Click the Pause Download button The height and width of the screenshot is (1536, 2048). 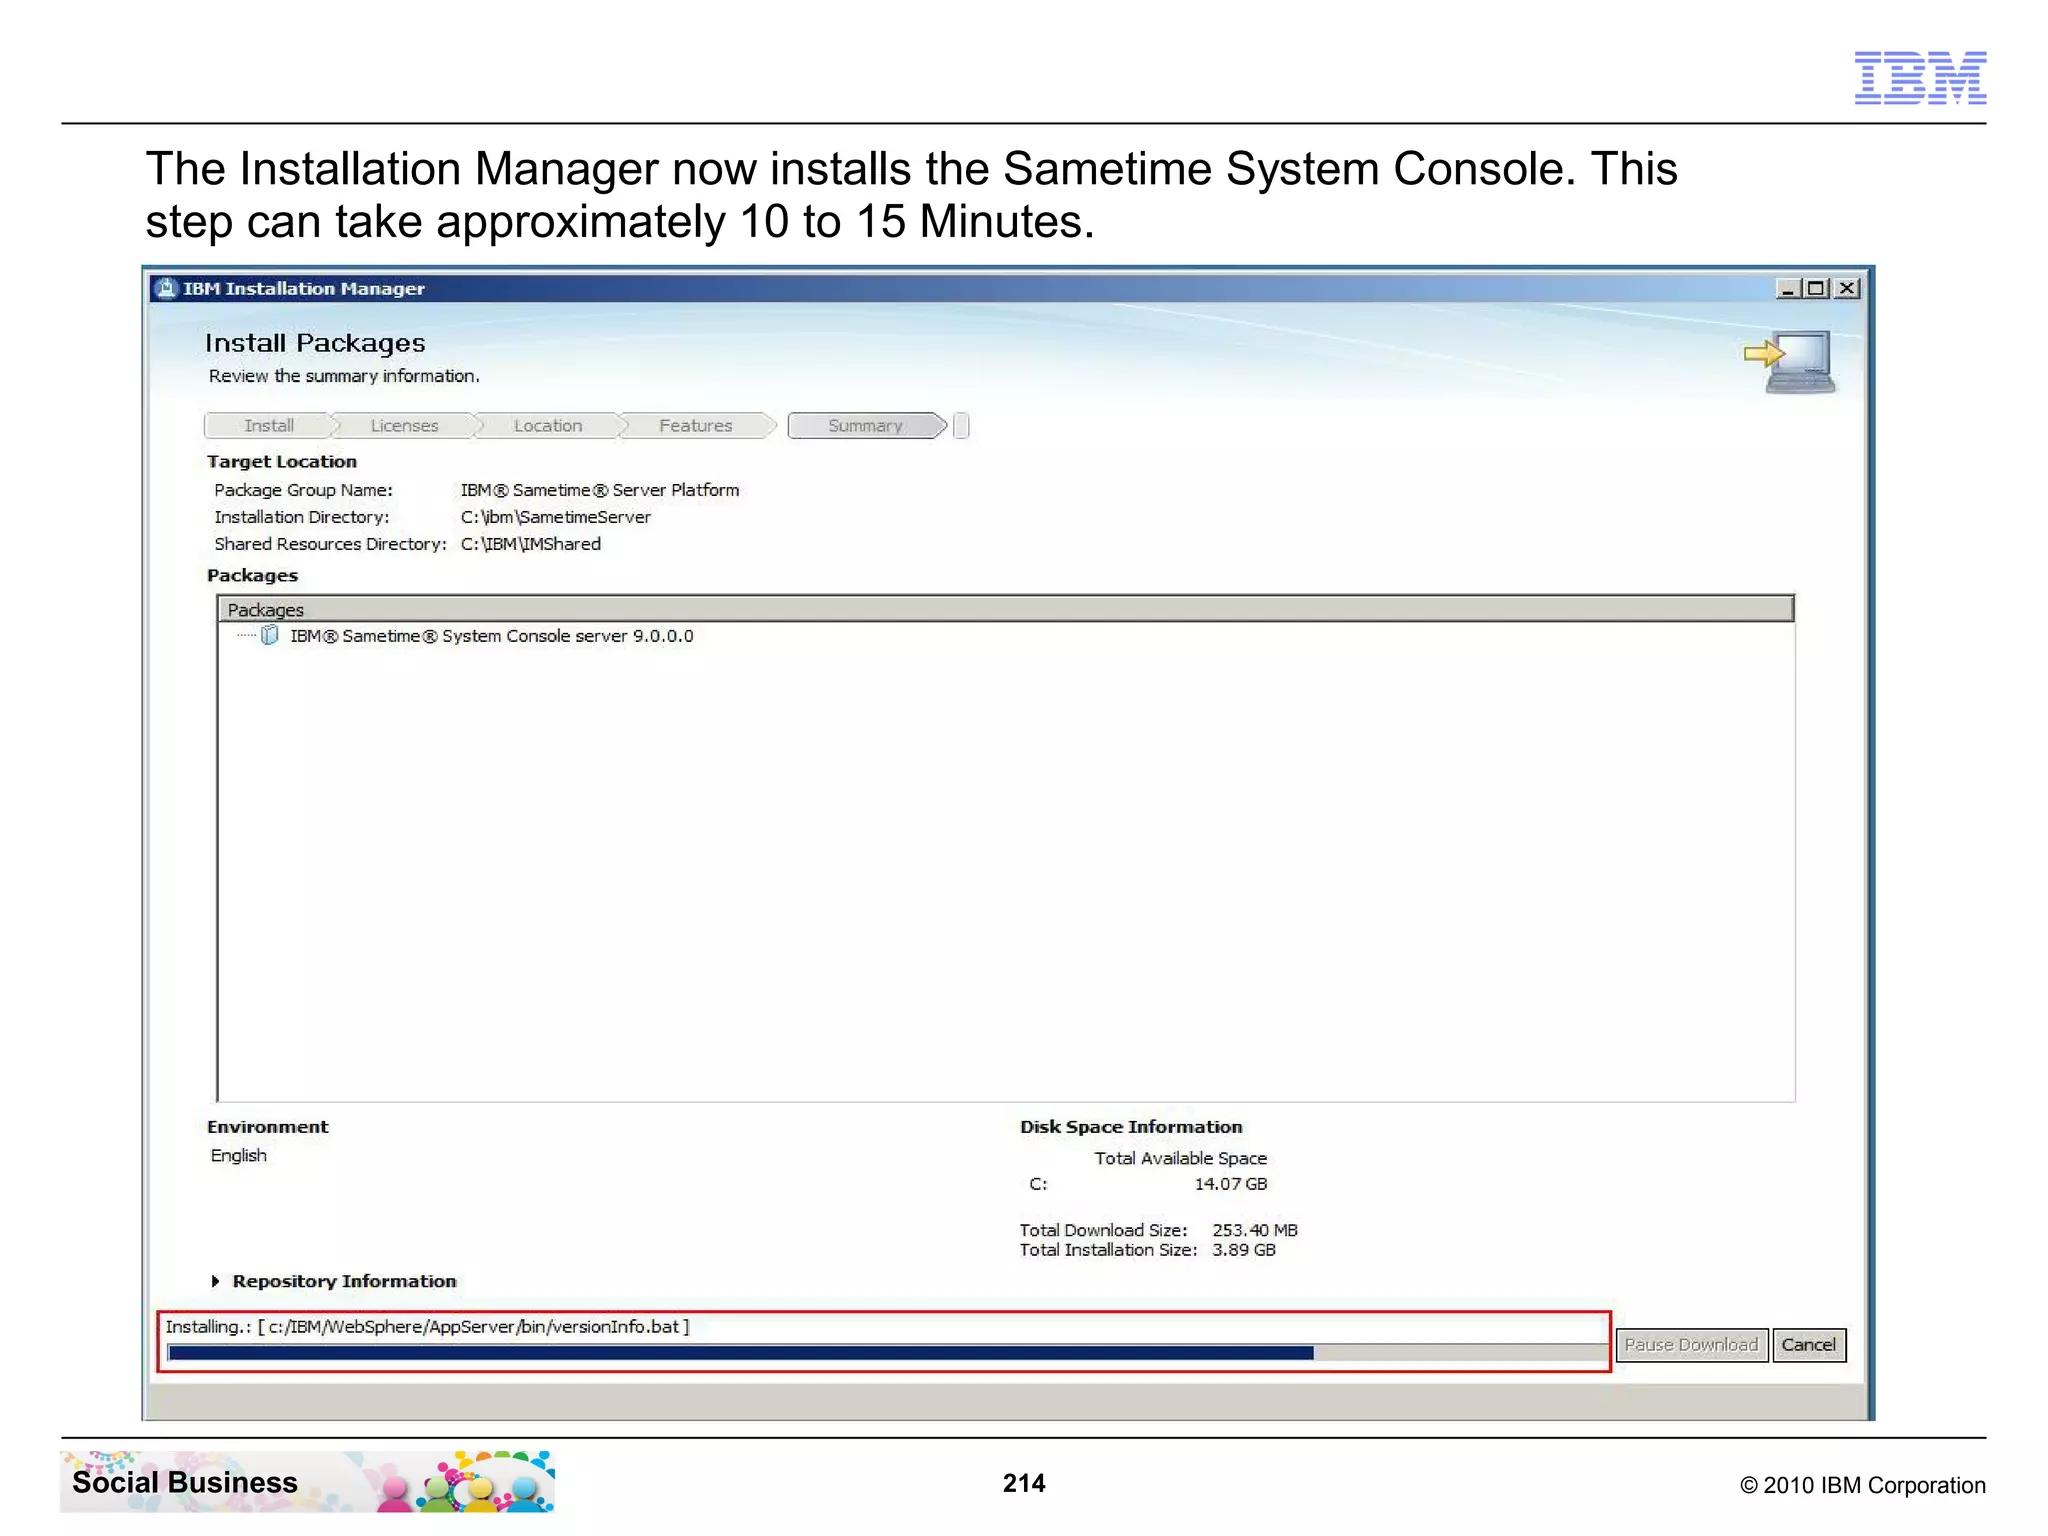pyautogui.click(x=1691, y=1345)
